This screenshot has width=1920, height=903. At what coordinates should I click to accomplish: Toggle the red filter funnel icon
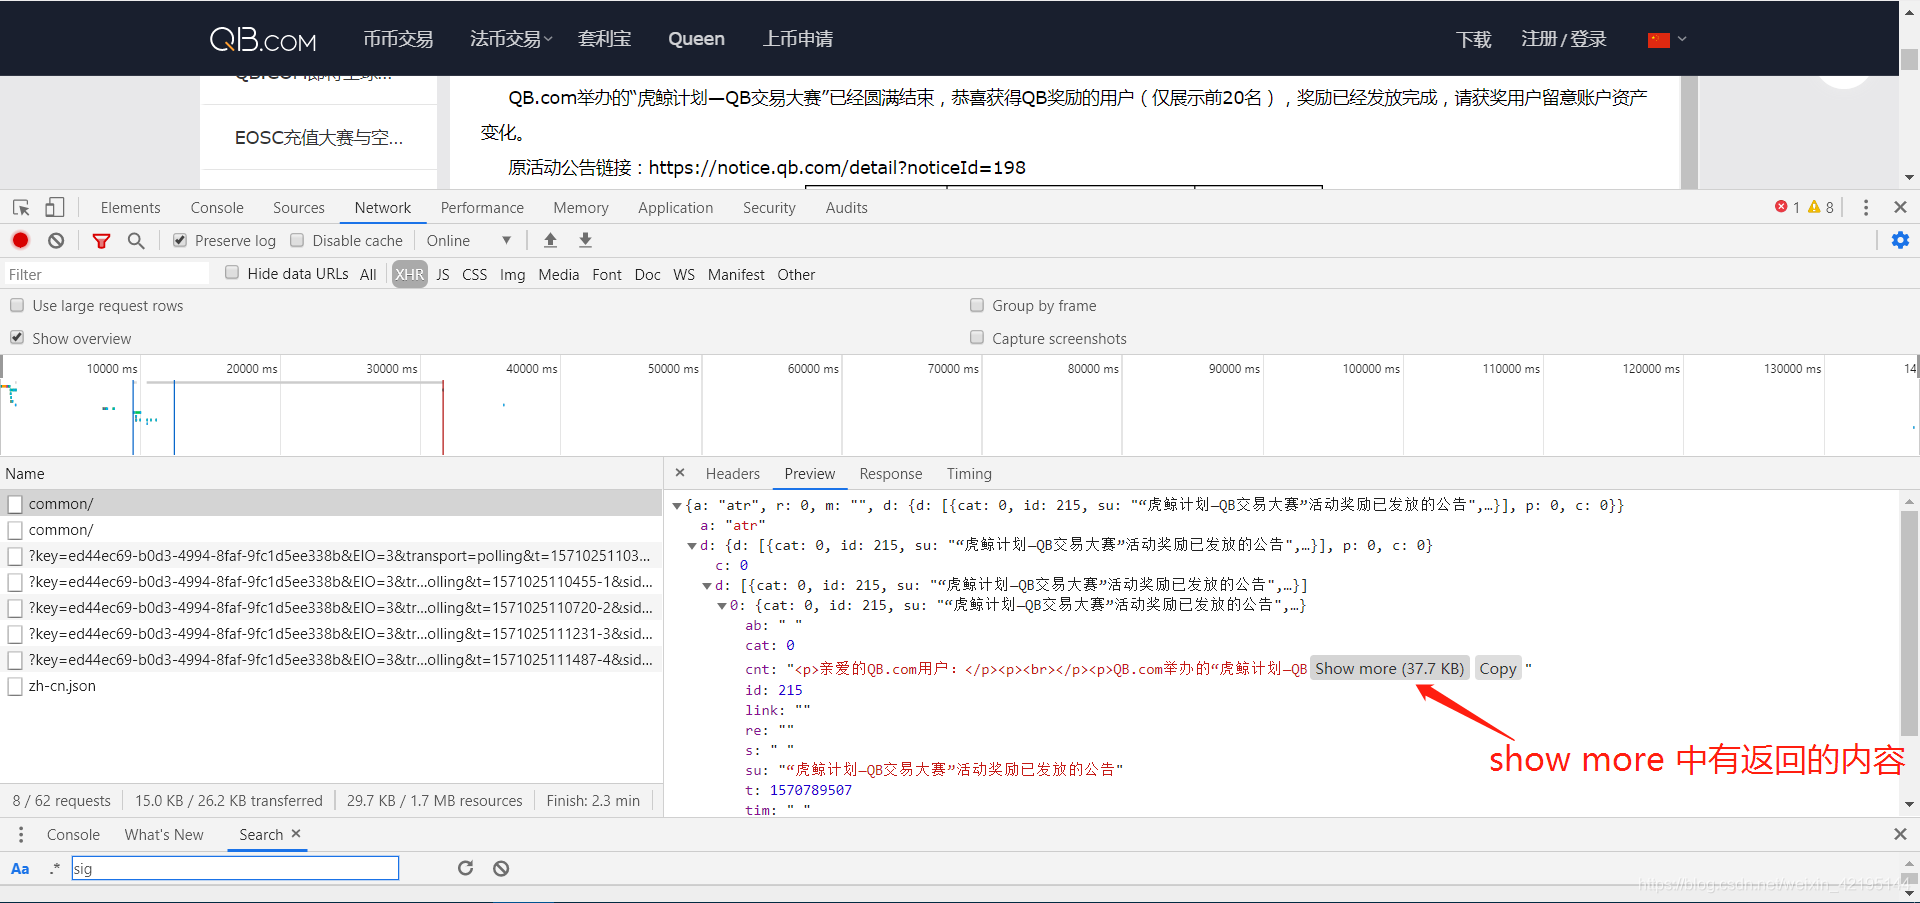click(x=101, y=240)
